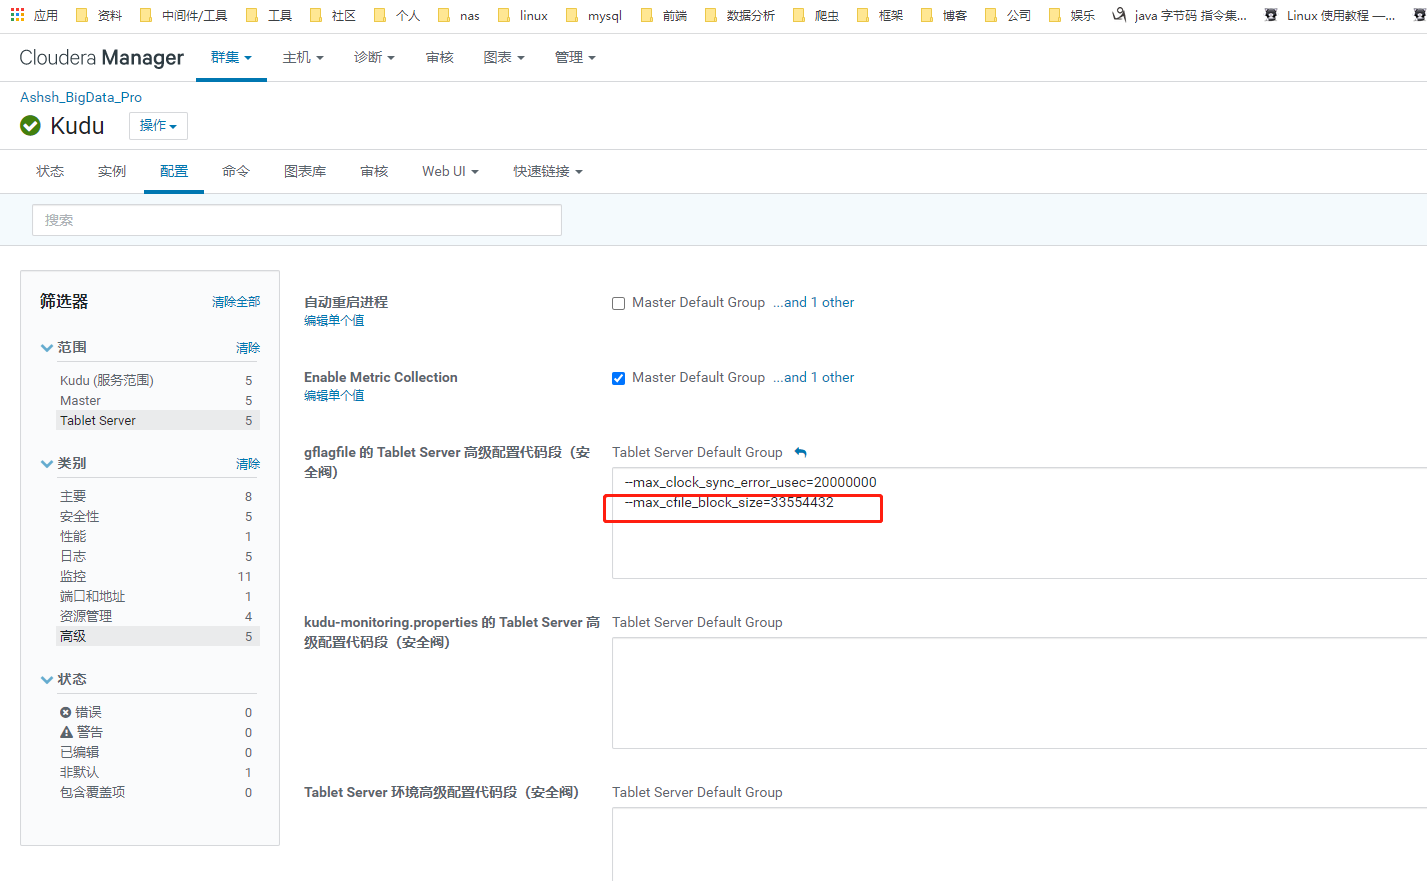Open the 个人 bookmark folder
The image size is (1427, 881).
point(397,15)
